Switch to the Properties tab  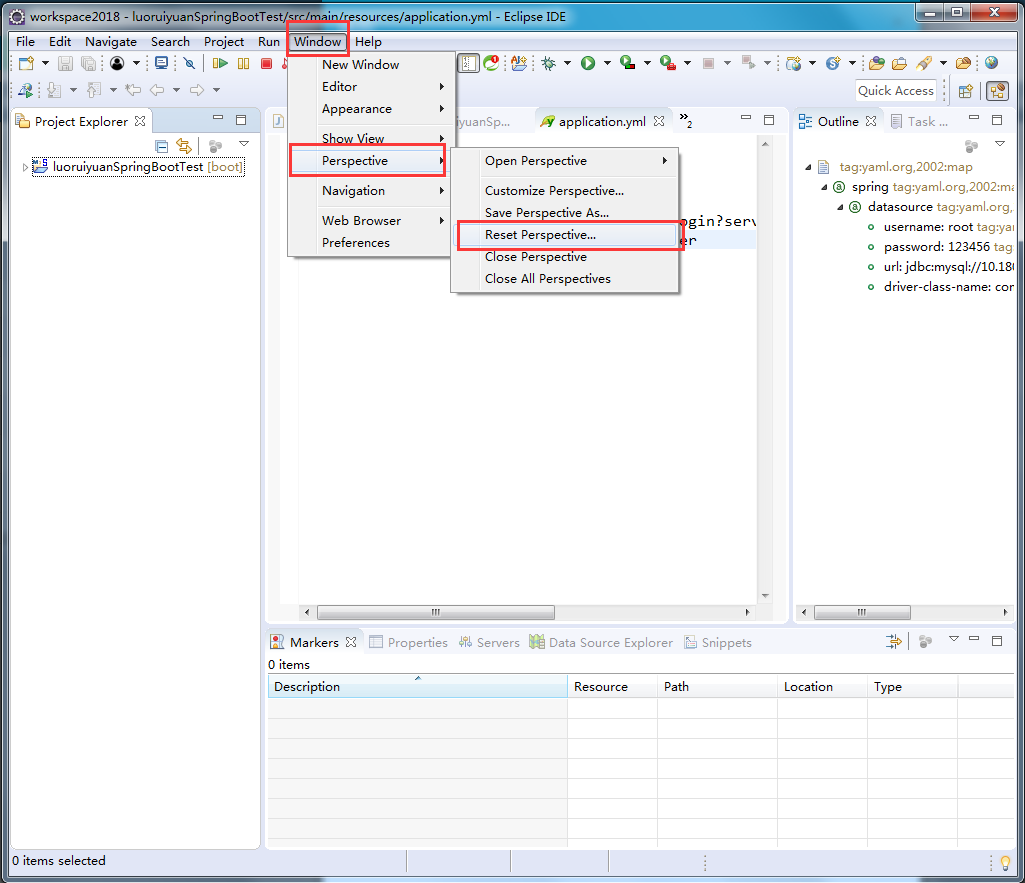pos(409,642)
